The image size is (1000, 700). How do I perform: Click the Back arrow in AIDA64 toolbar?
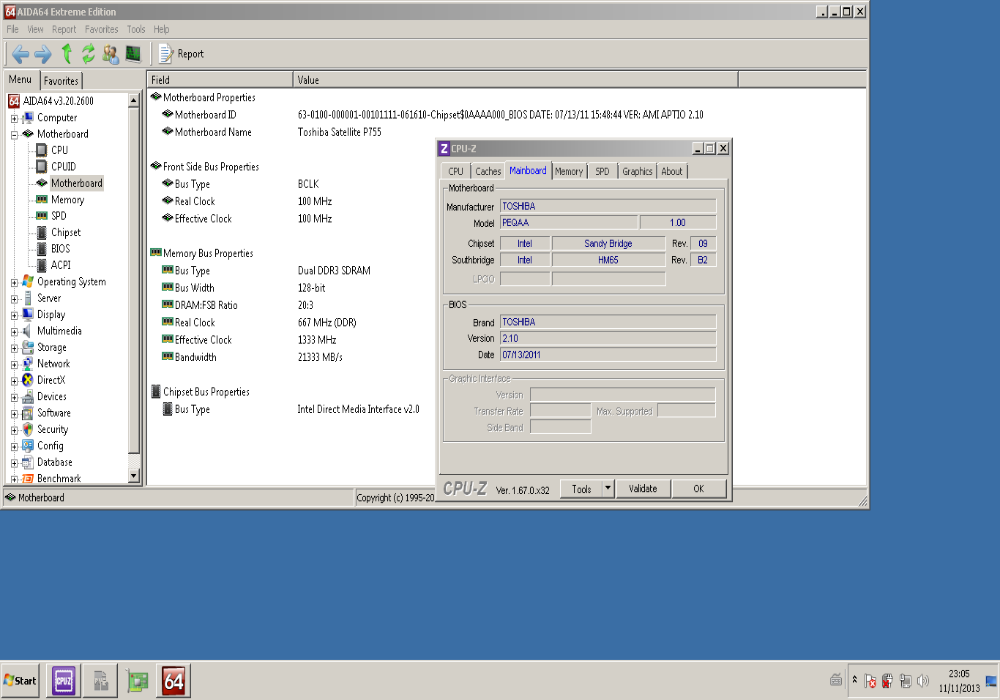click(x=20, y=54)
